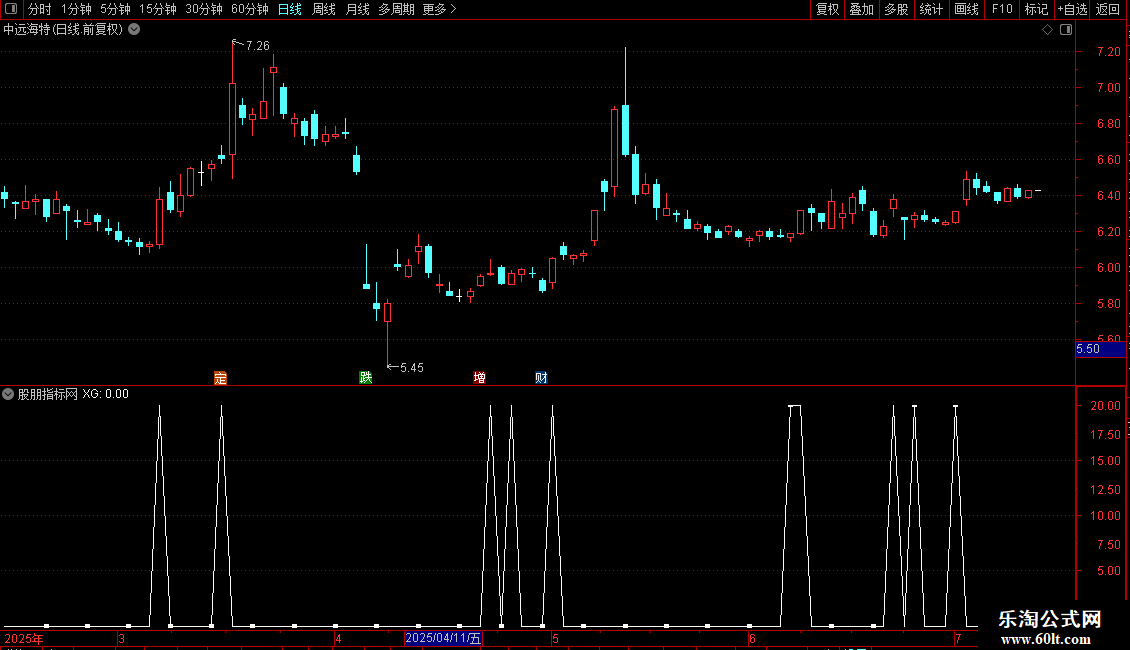Expand the dropdown beside 中远海特 title
Screen dimensions: 1130x650
point(134,30)
